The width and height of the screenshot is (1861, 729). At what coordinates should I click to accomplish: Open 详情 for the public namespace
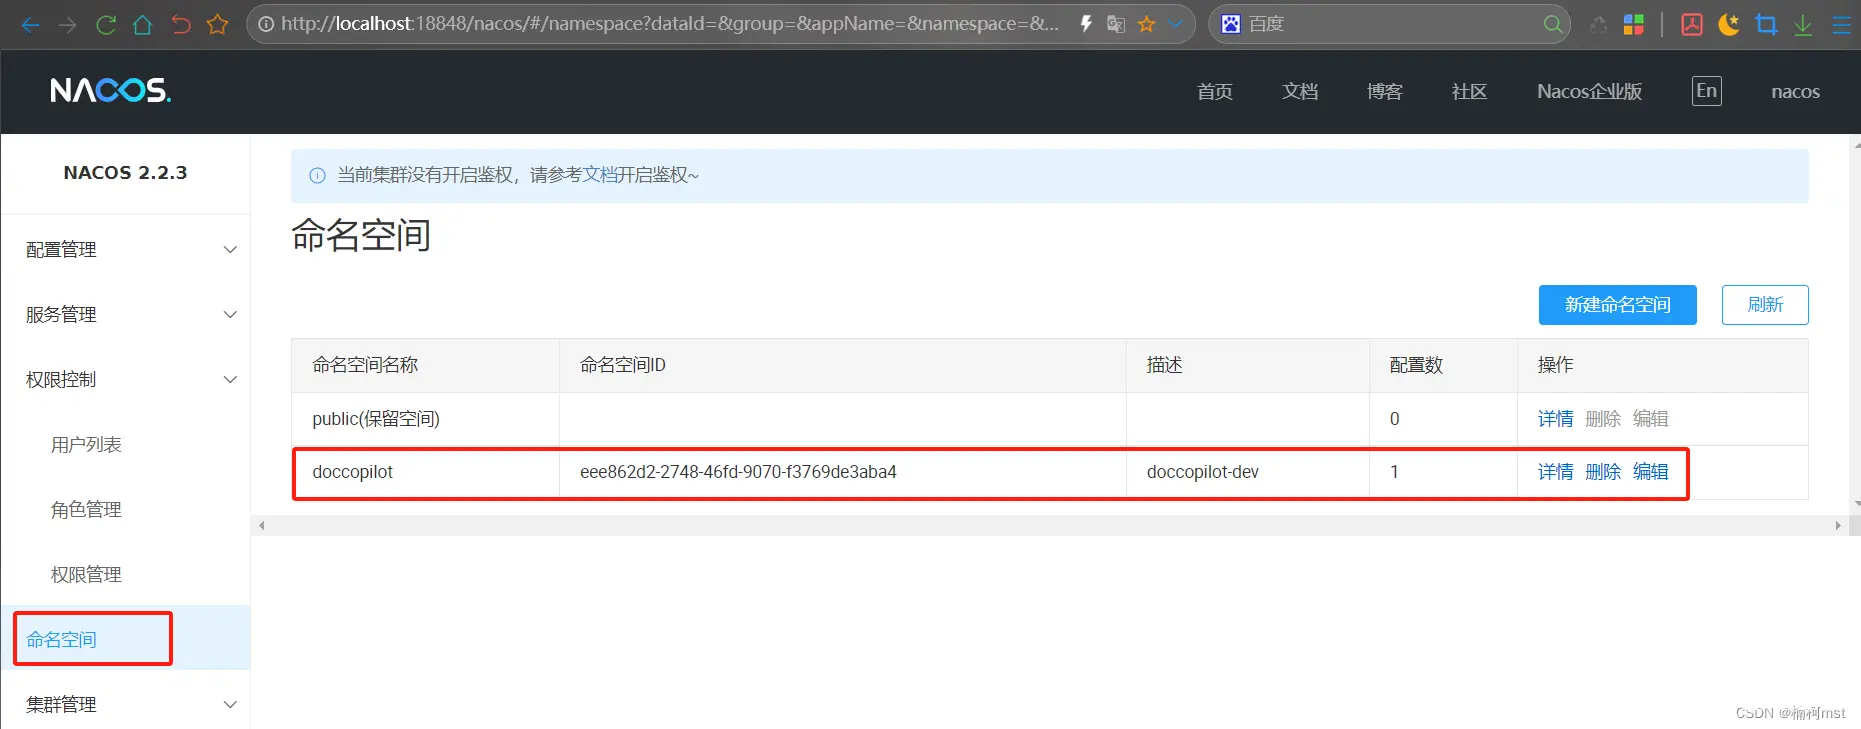pyautogui.click(x=1555, y=419)
